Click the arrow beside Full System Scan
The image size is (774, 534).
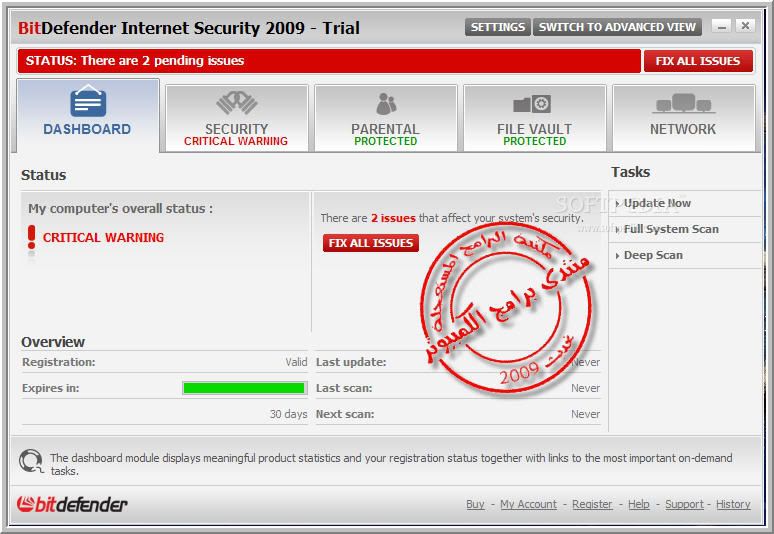point(617,229)
